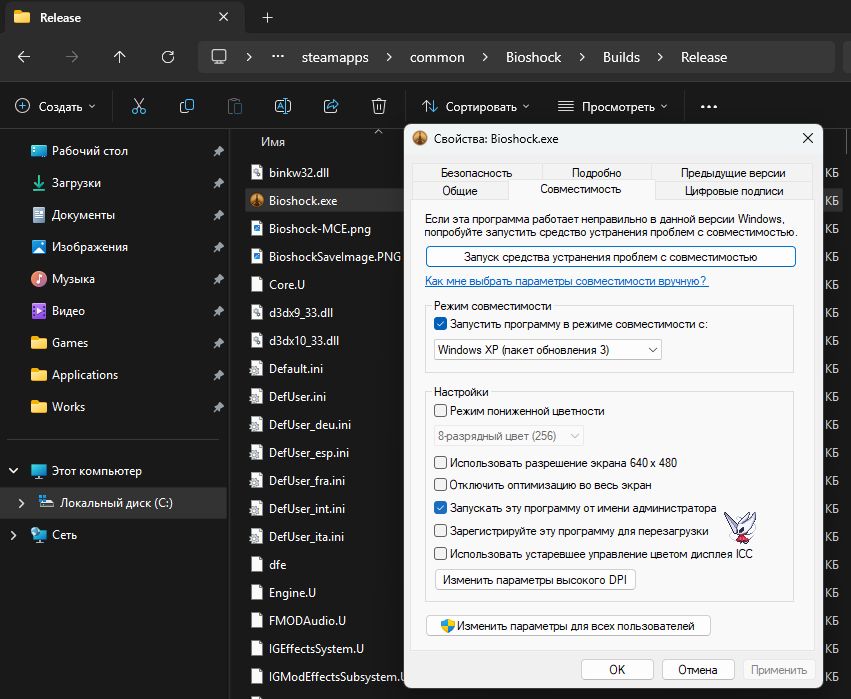851x699 pixels.
Task: Click the This PC monitor icon in address bar
Action: (x=219, y=57)
